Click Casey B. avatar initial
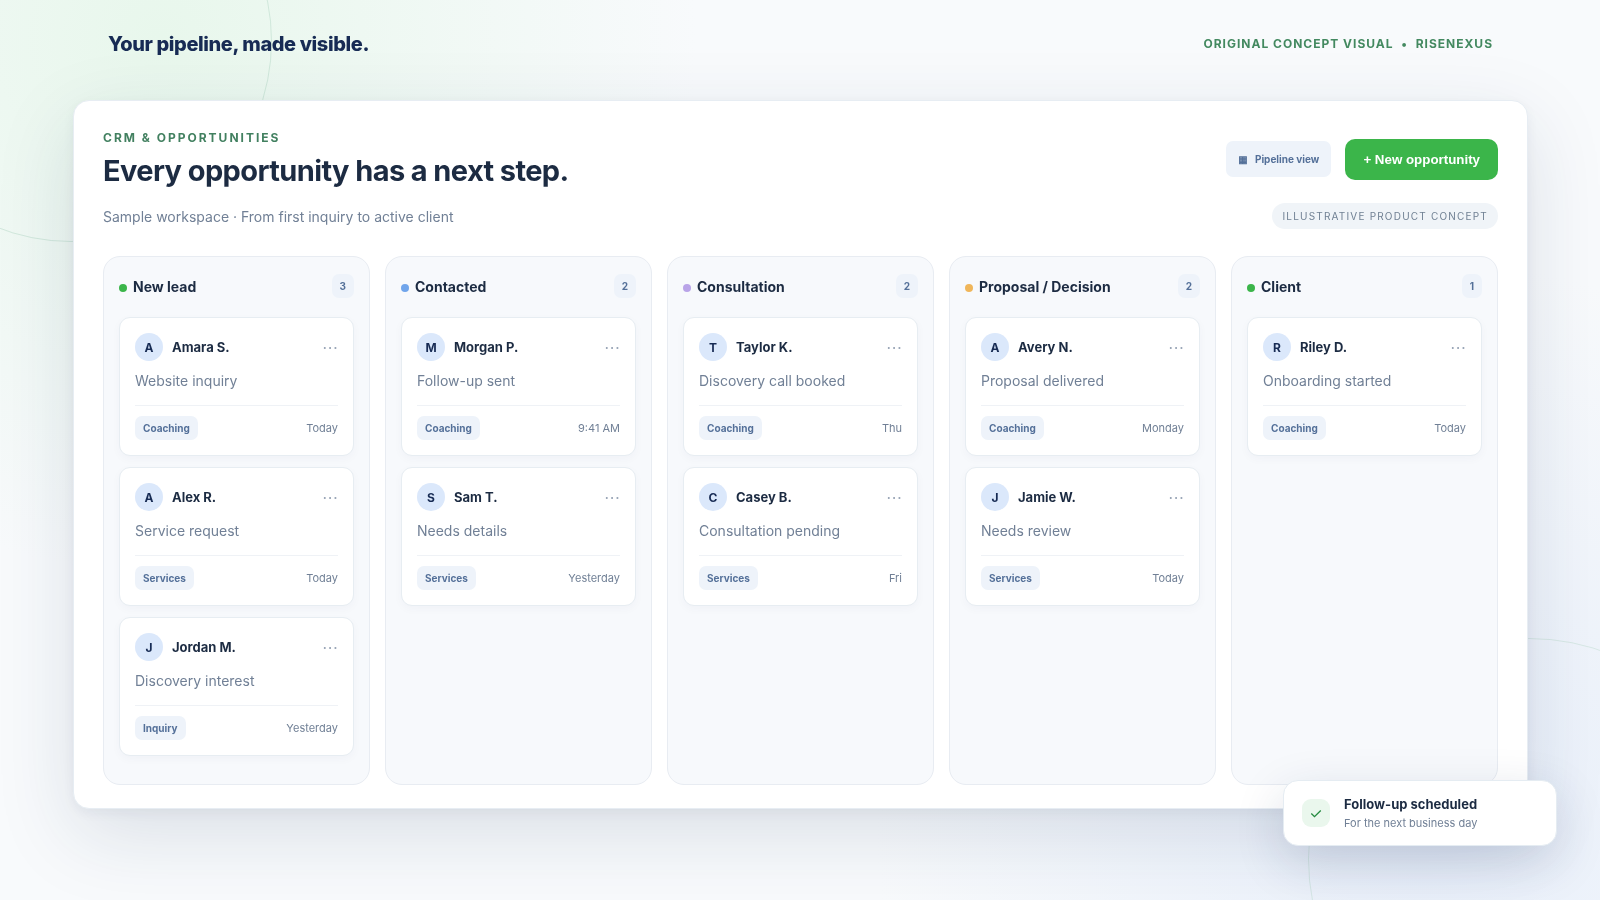1600x900 pixels. click(713, 497)
